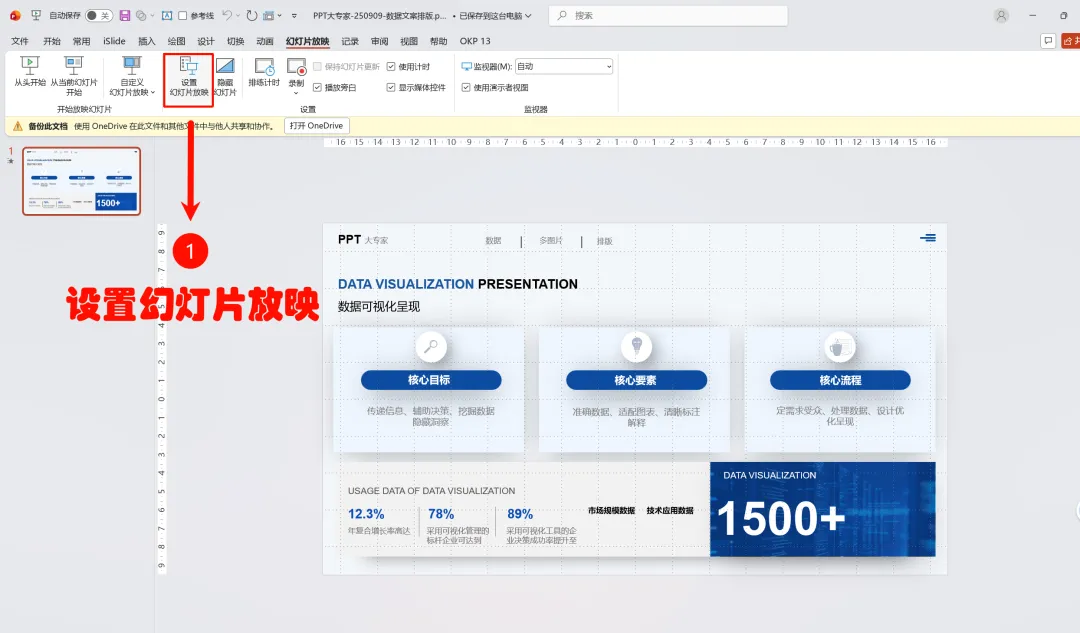
Task: Expand the 录制 record dropdown arrow
Action: (x=296, y=92)
